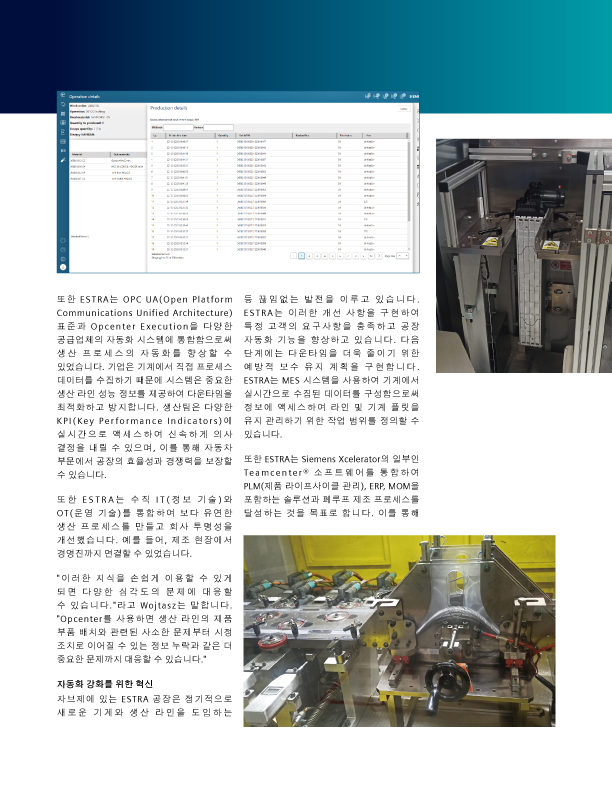The image size is (612, 792).
Task: Open the card-shaped icon in the left sidebar
Action: coord(63,141)
